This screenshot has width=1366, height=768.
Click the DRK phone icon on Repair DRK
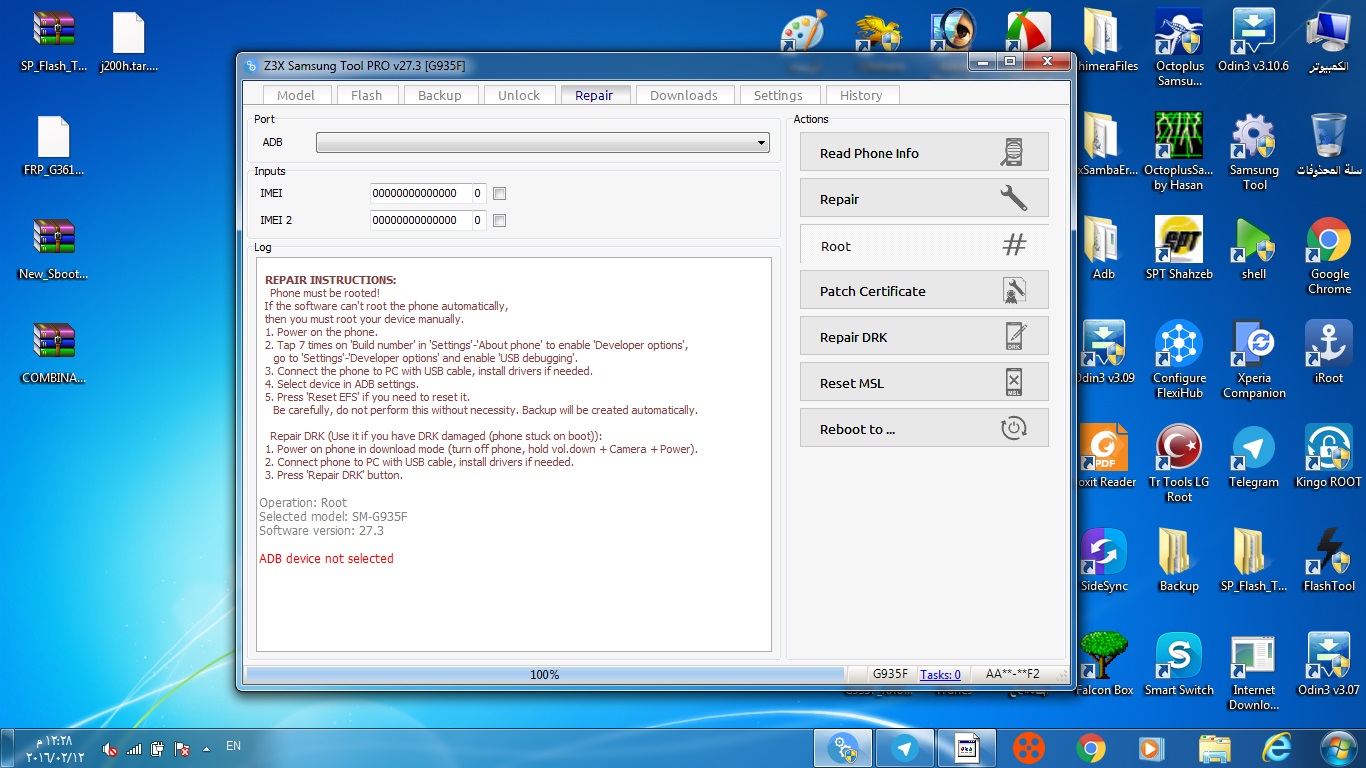[1014, 336]
